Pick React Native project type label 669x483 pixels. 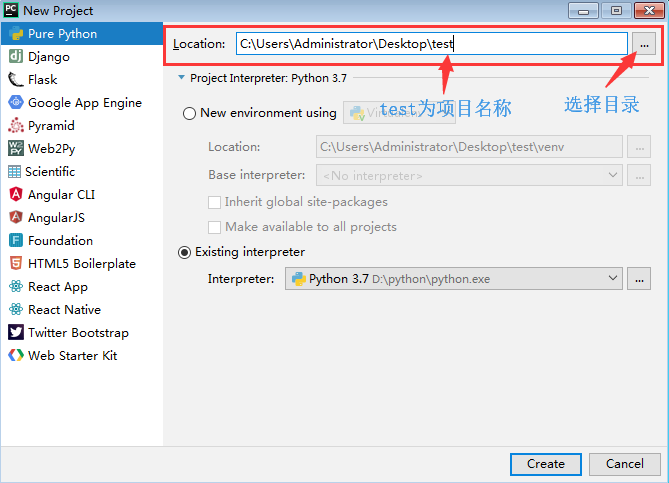(x=64, y=310)
